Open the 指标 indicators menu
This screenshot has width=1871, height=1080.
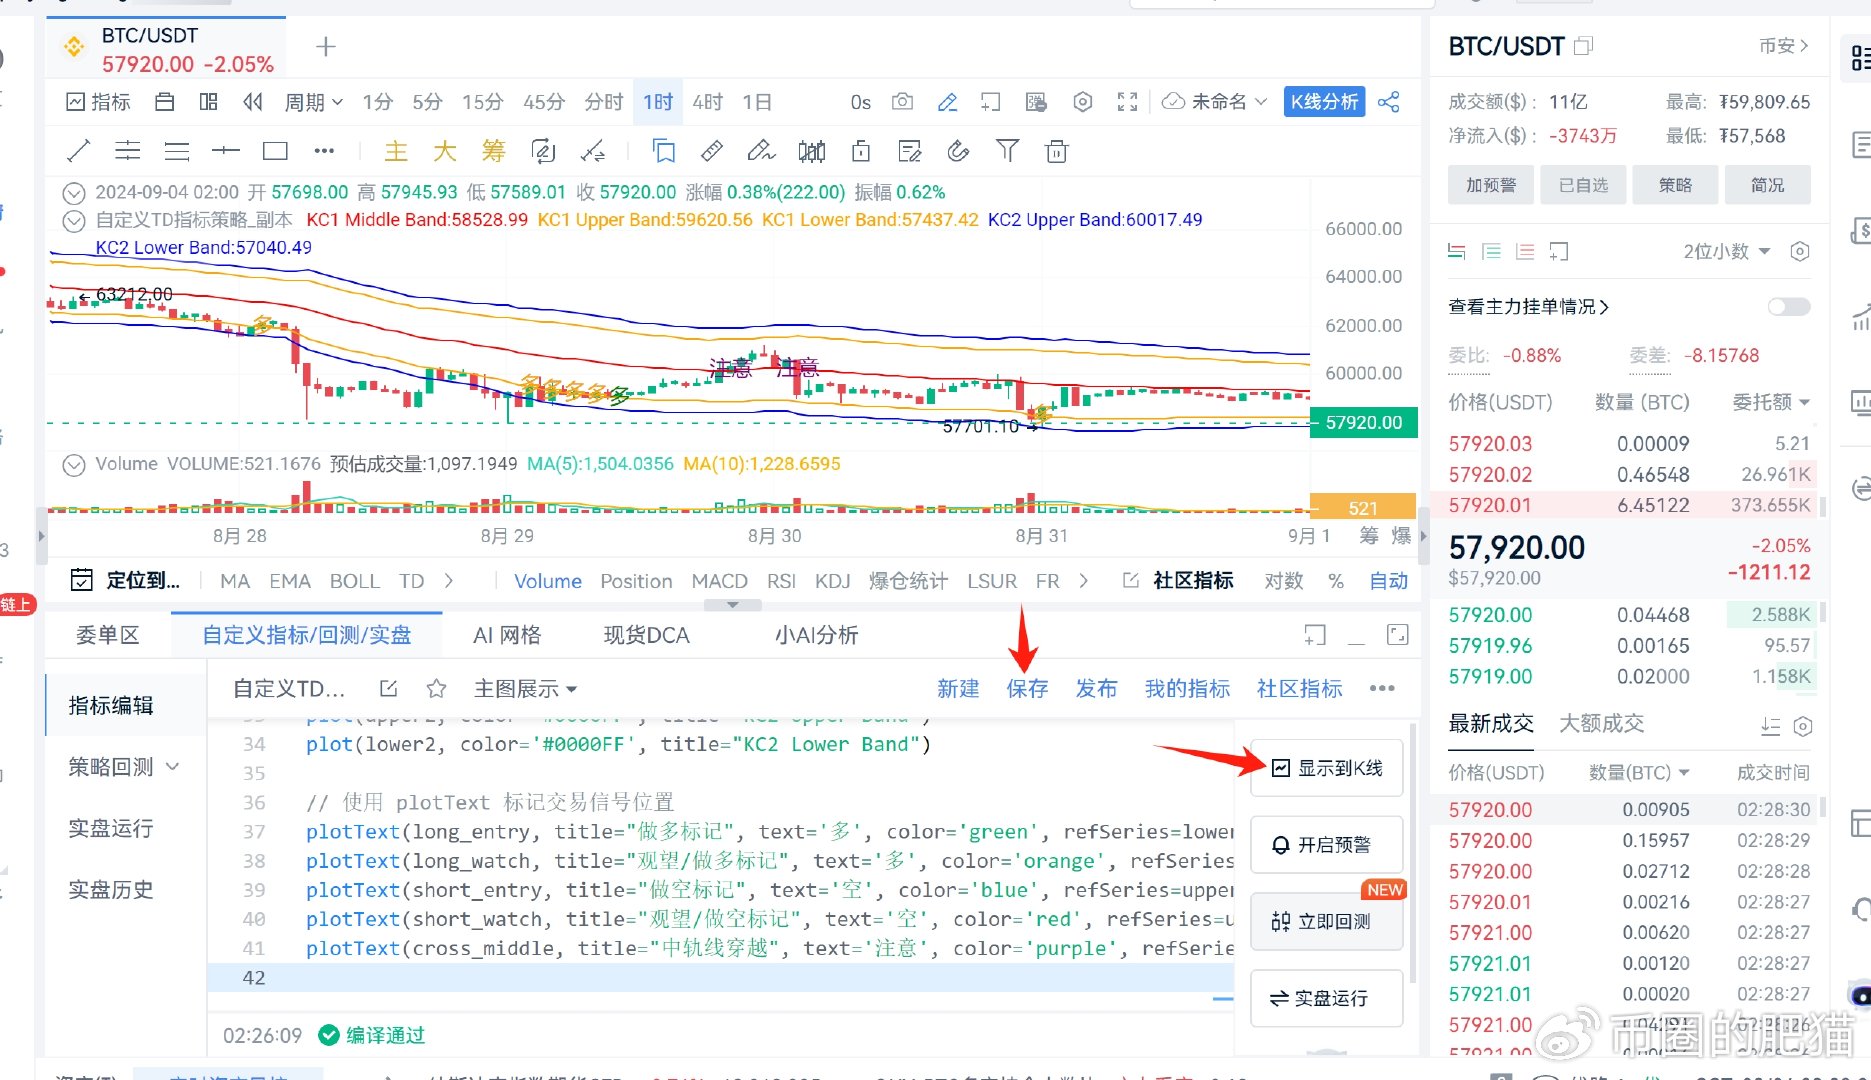coord(98,102)
